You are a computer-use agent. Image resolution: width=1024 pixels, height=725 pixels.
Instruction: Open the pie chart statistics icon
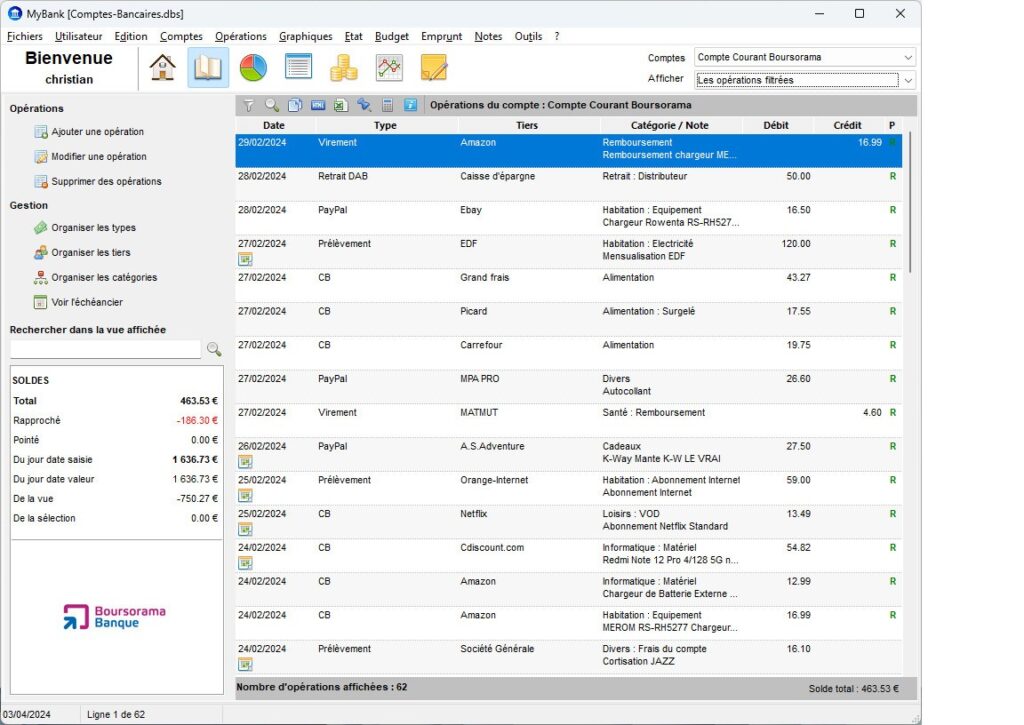[253, 67]
